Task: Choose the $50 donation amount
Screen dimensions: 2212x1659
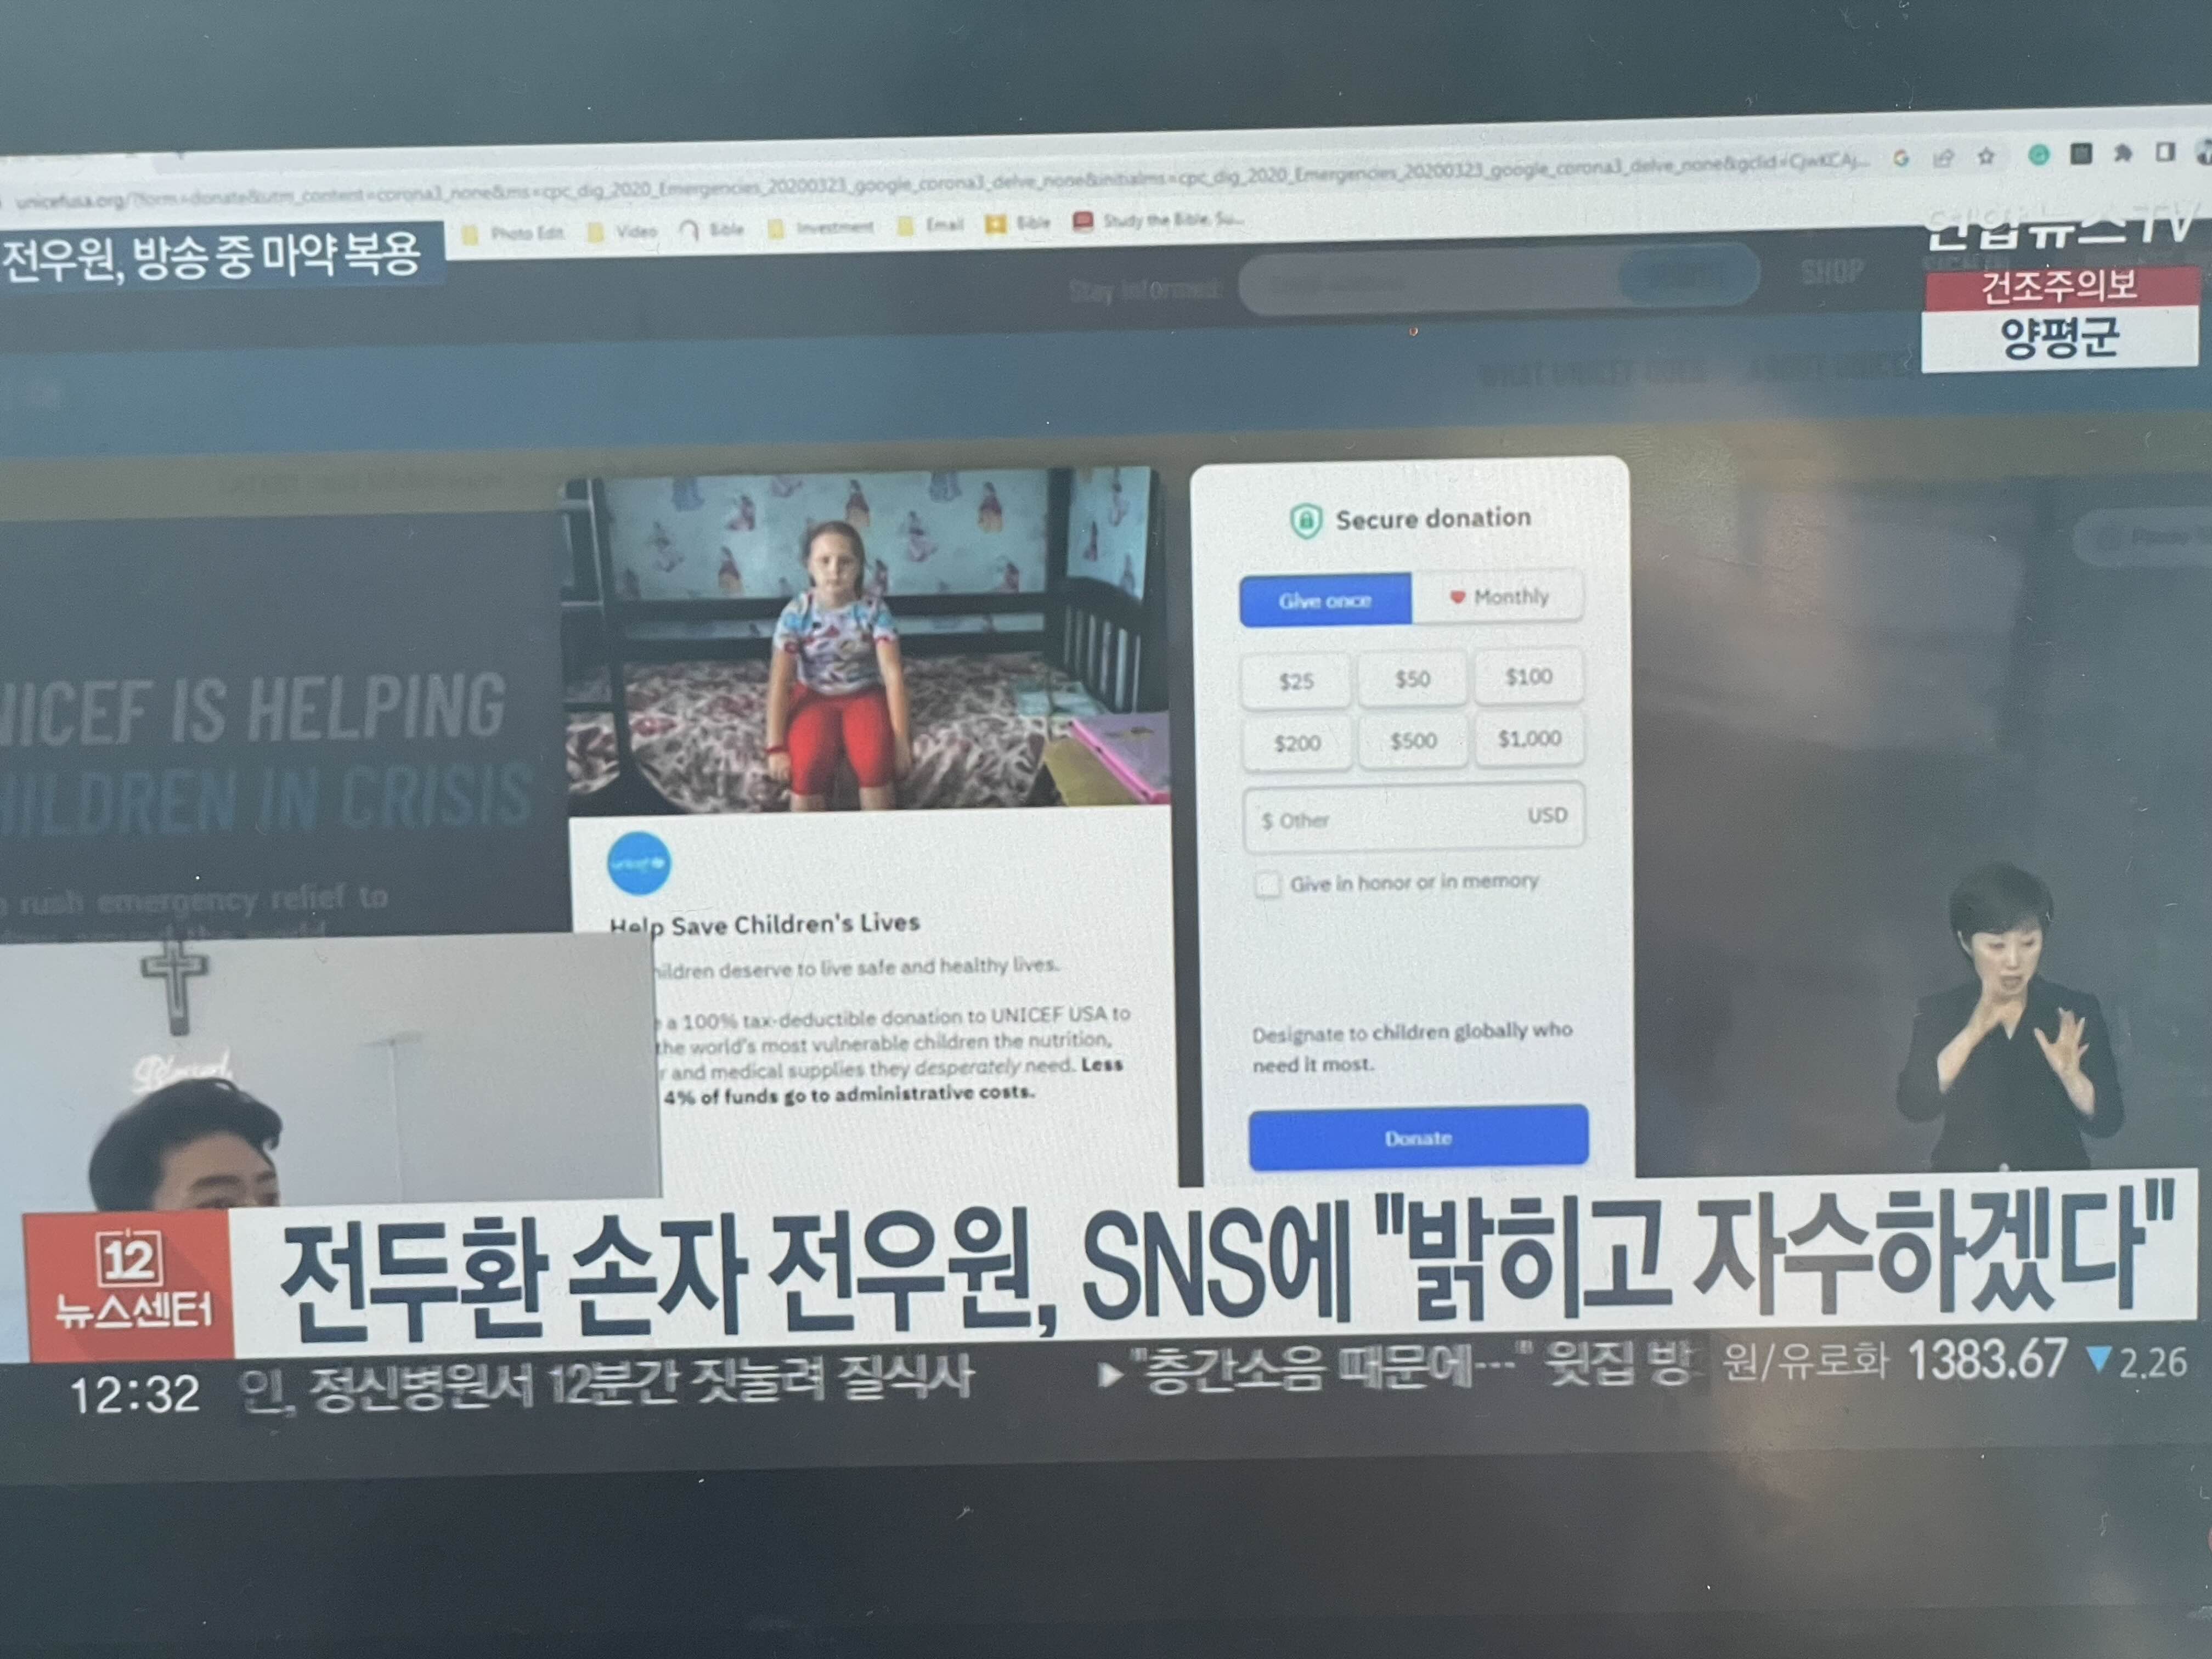Action: [x=1412, y=679]
